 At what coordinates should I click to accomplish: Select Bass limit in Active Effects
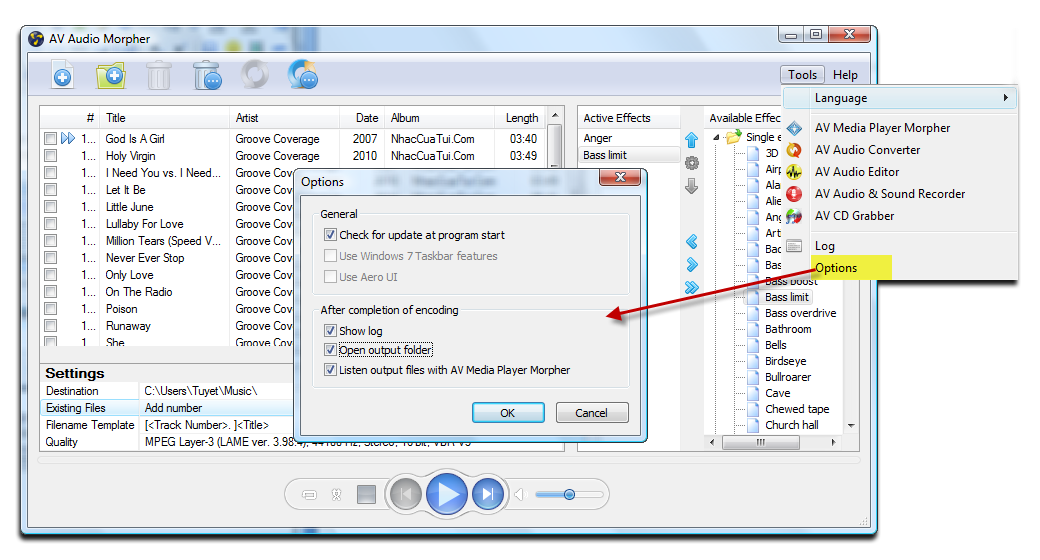[x=605, y=155]
